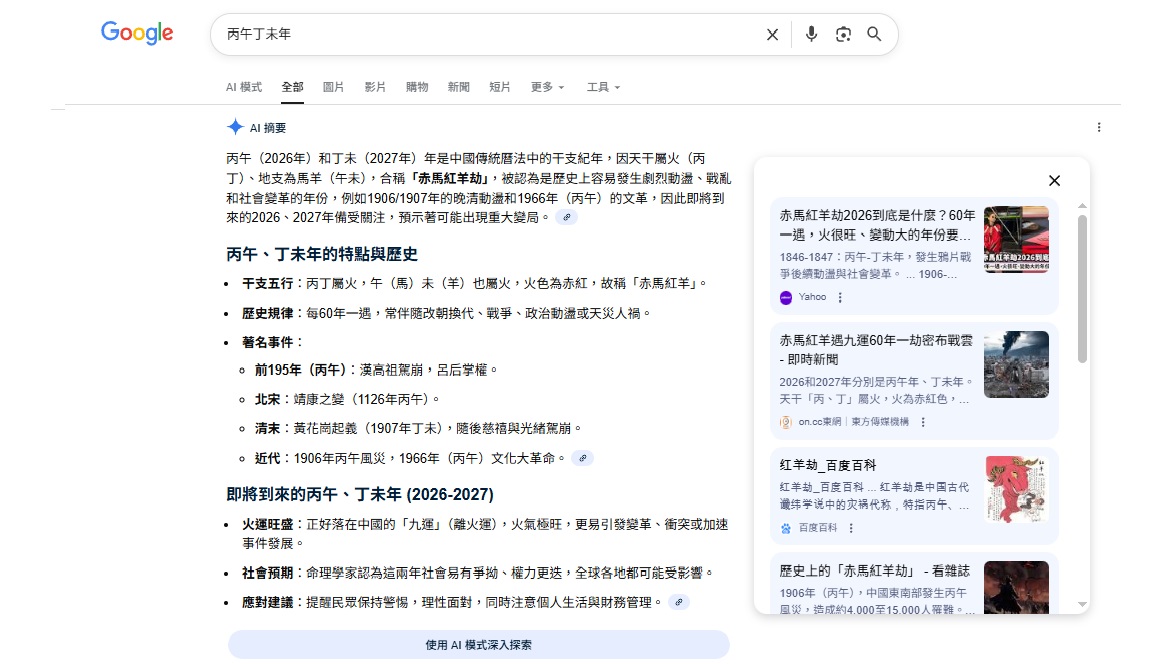Close the sources side panel

(1054, 181)
